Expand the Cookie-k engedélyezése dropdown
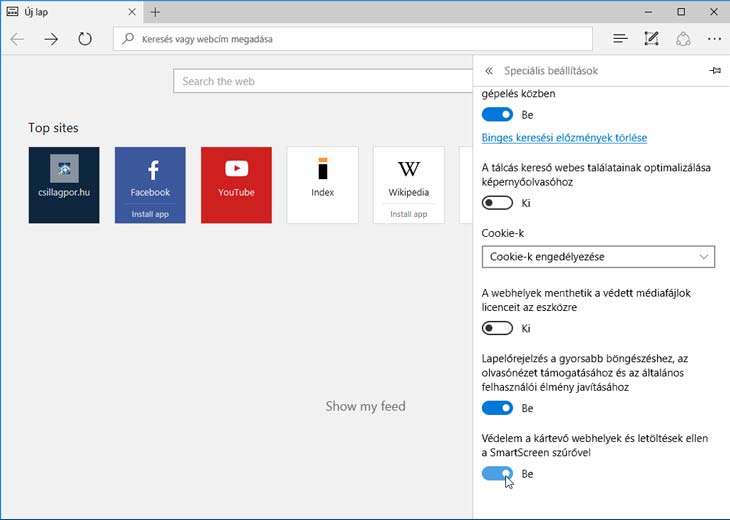730x520 pixels. [598, 257]
